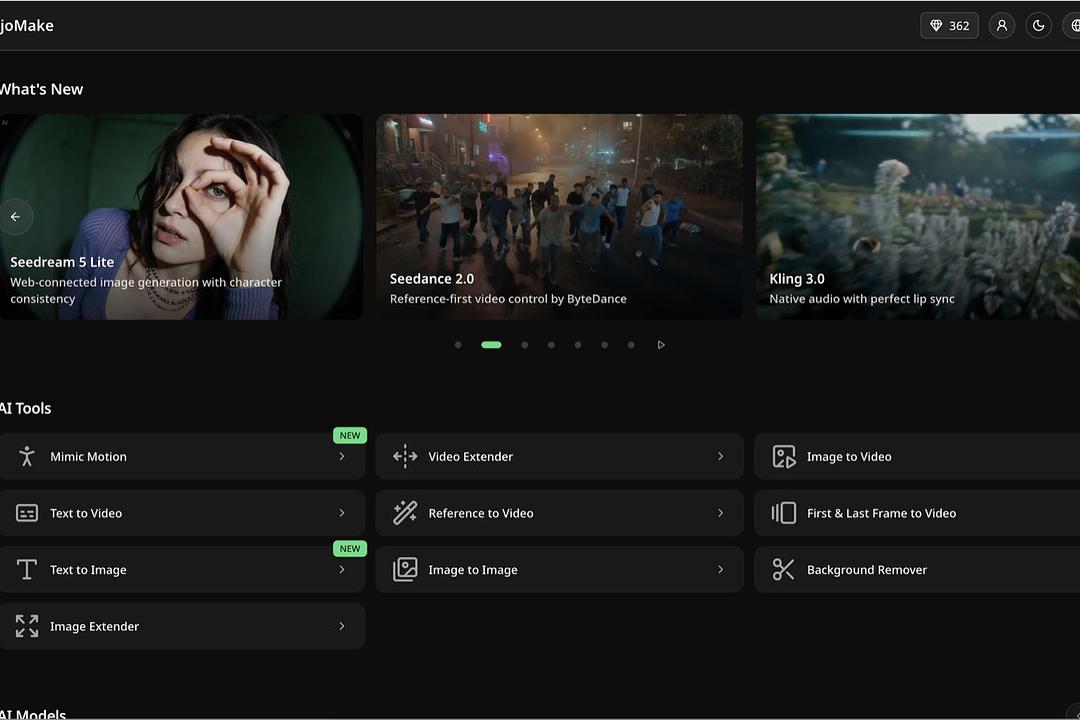Click the Text to Image T icon
Image resolution: width=1080 pixels, height=720 pixels.
pos(27,569)
